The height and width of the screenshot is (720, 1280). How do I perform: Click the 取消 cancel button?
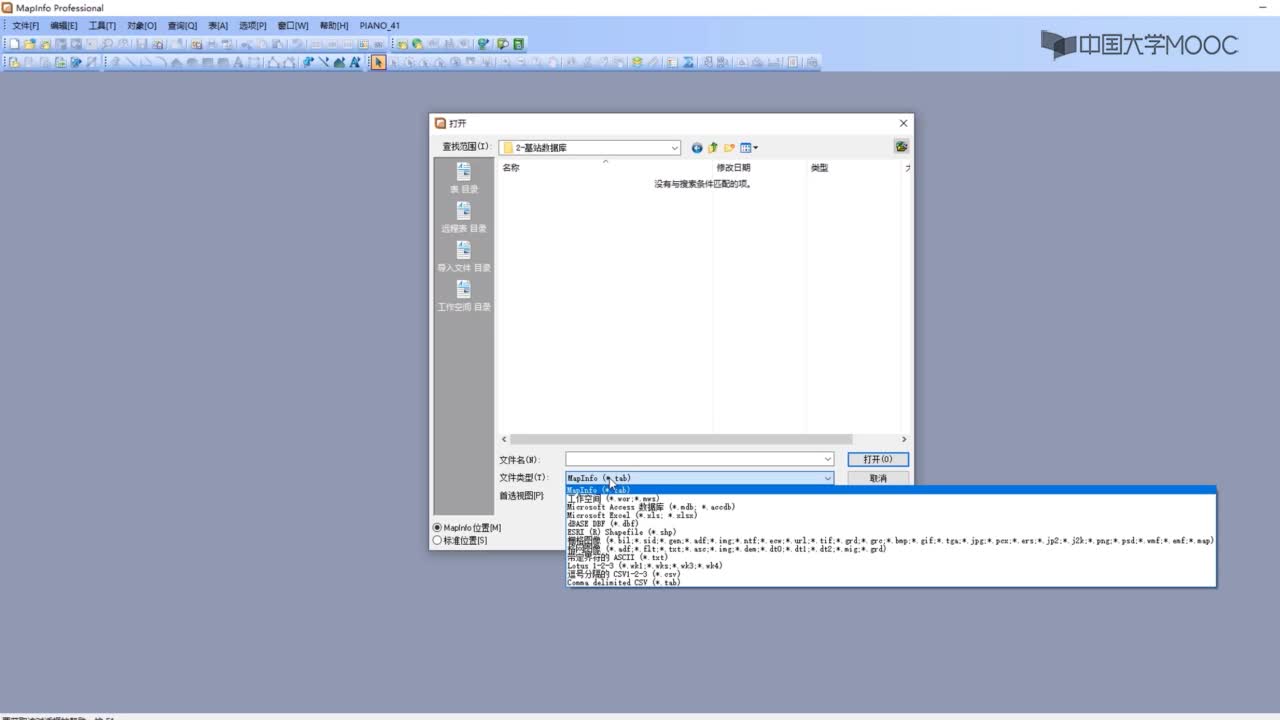click(878, 478)
